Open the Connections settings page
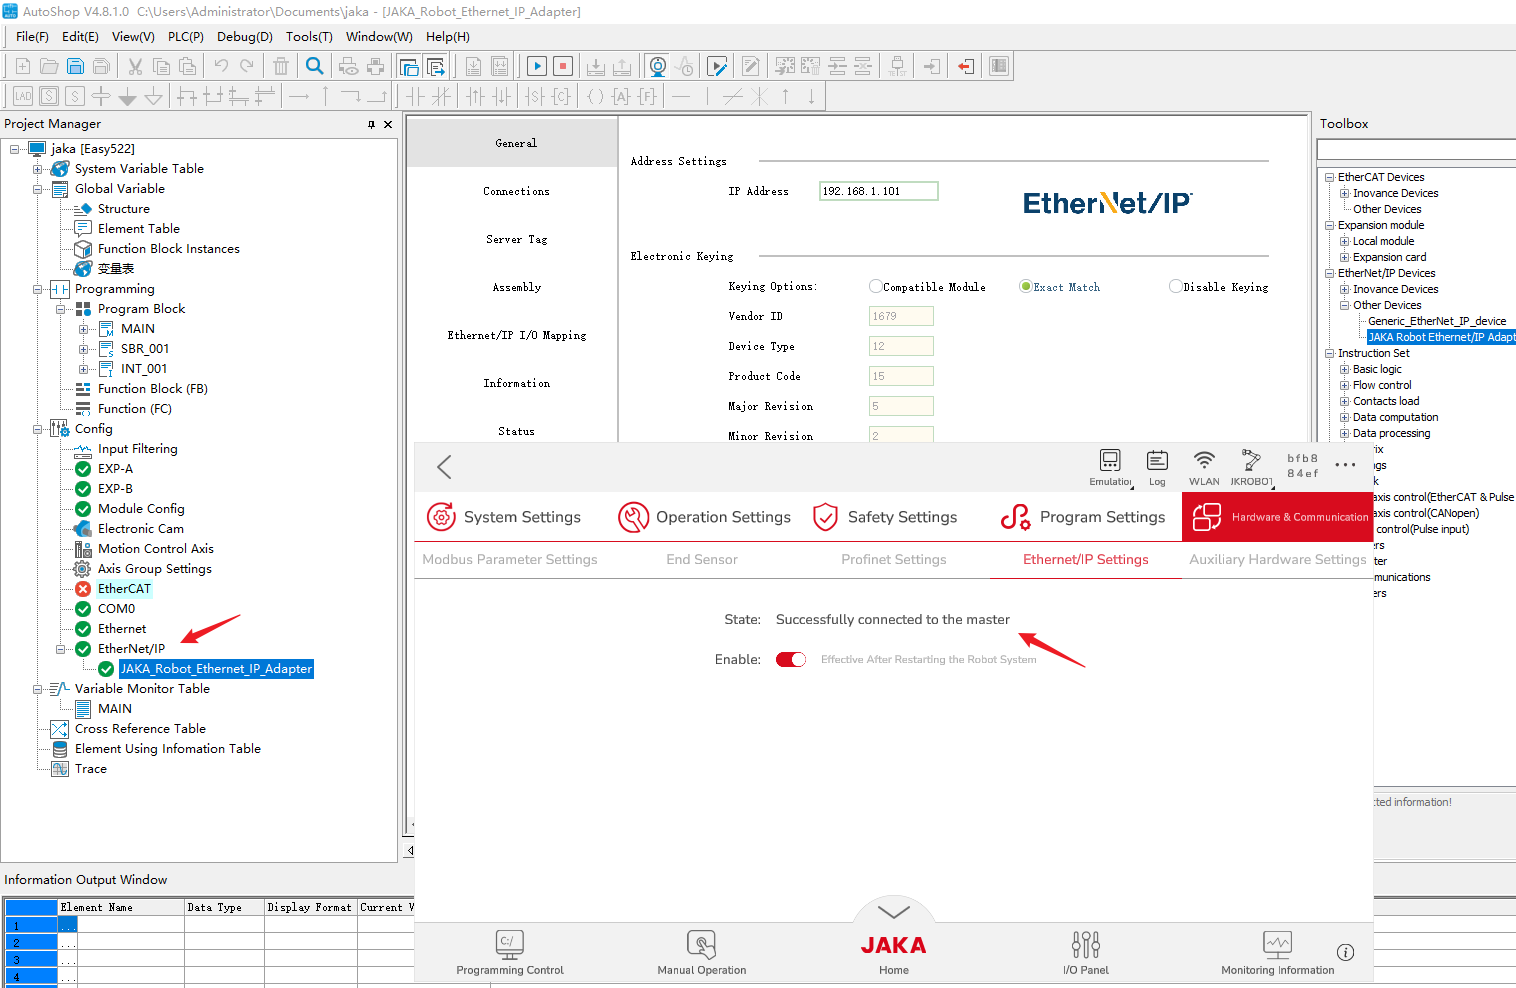Screen dimensions: 1516x988 point(516,192)
